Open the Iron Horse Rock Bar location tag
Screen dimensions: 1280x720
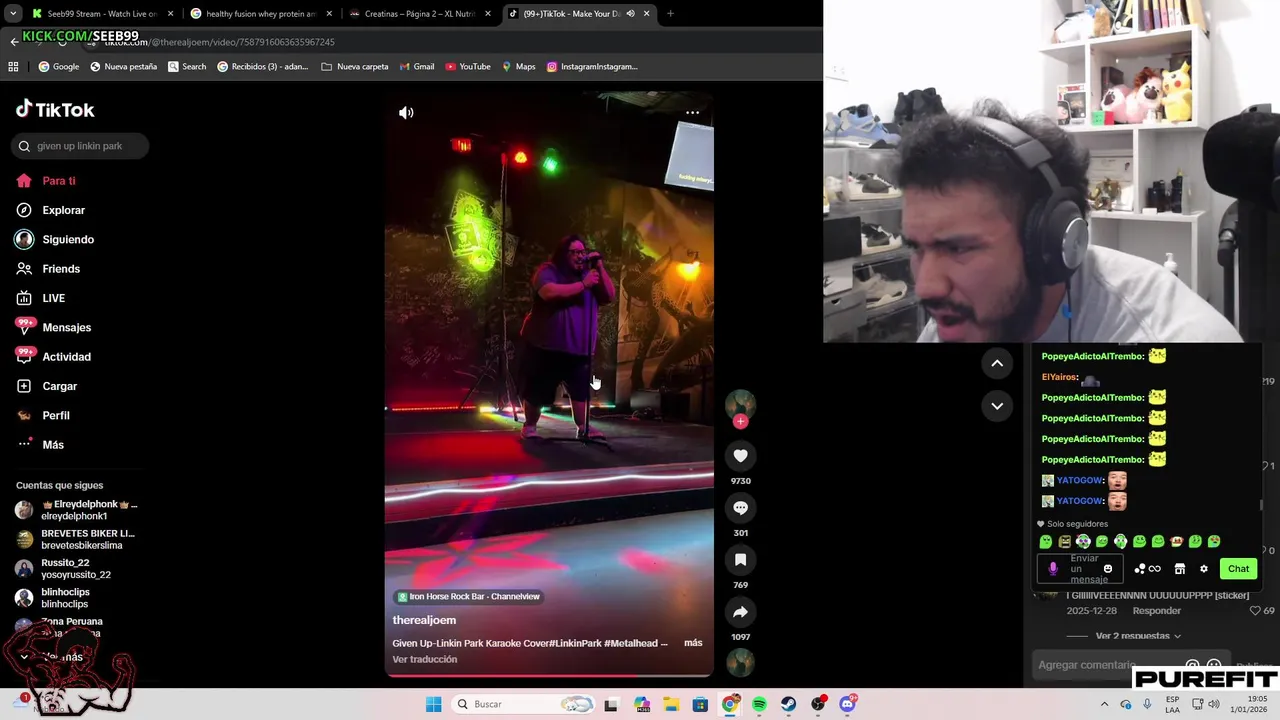click(x=469, y=597)
